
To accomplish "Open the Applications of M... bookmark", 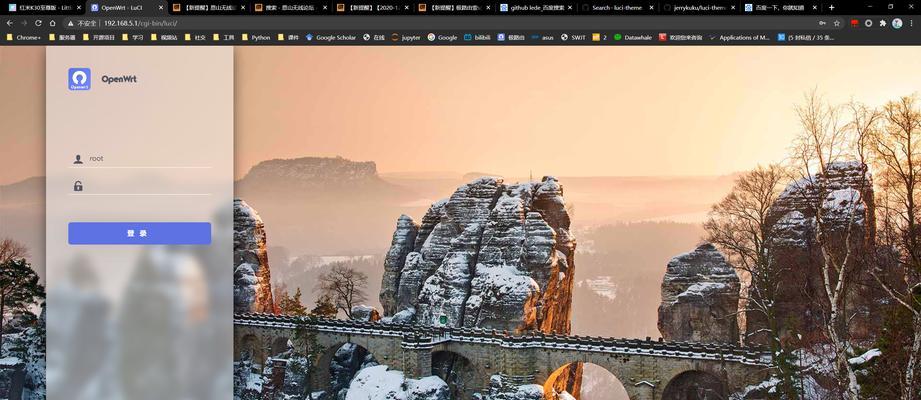I will (x=739, y=37).
